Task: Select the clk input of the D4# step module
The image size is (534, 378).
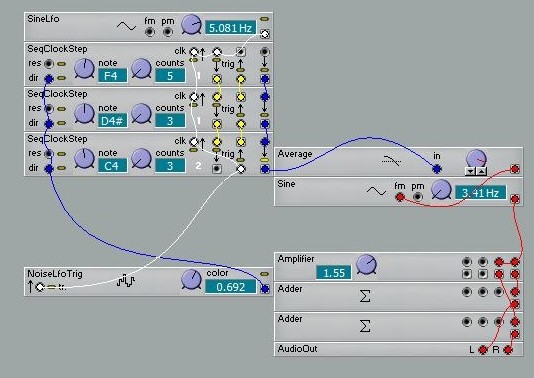Action: (194, 97)
